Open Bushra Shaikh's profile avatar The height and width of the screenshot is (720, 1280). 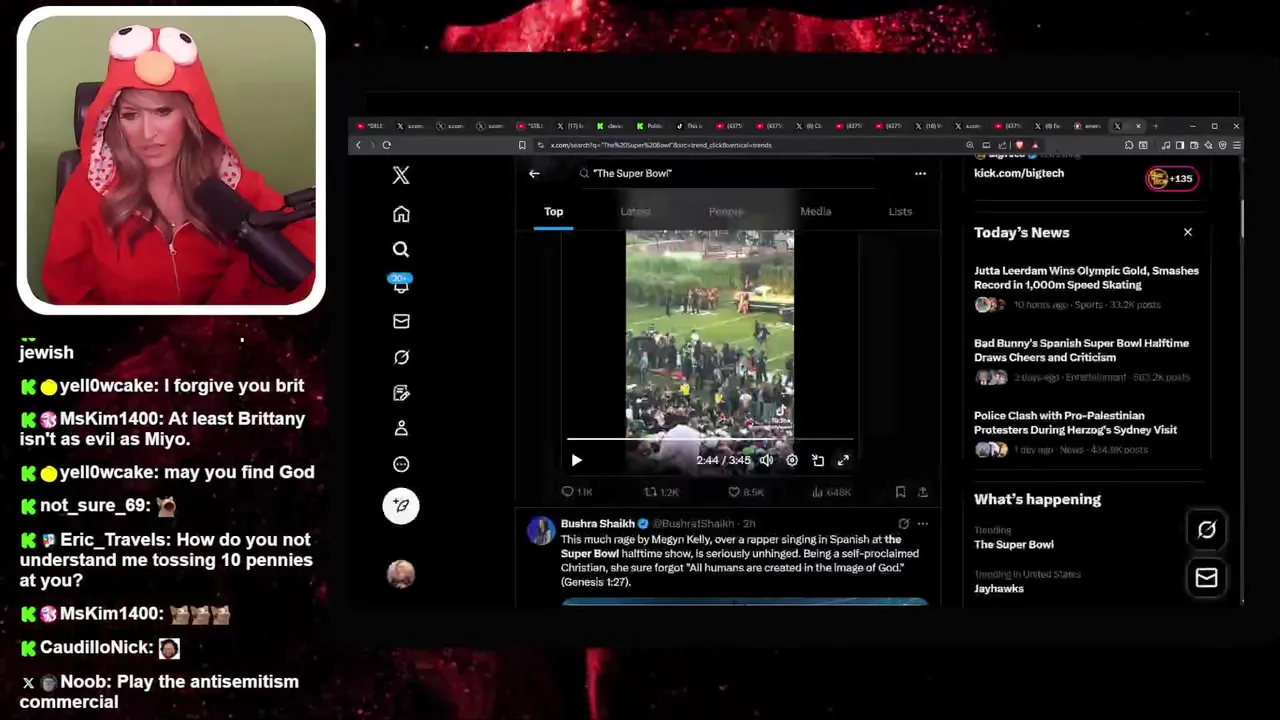click(541, 531)
